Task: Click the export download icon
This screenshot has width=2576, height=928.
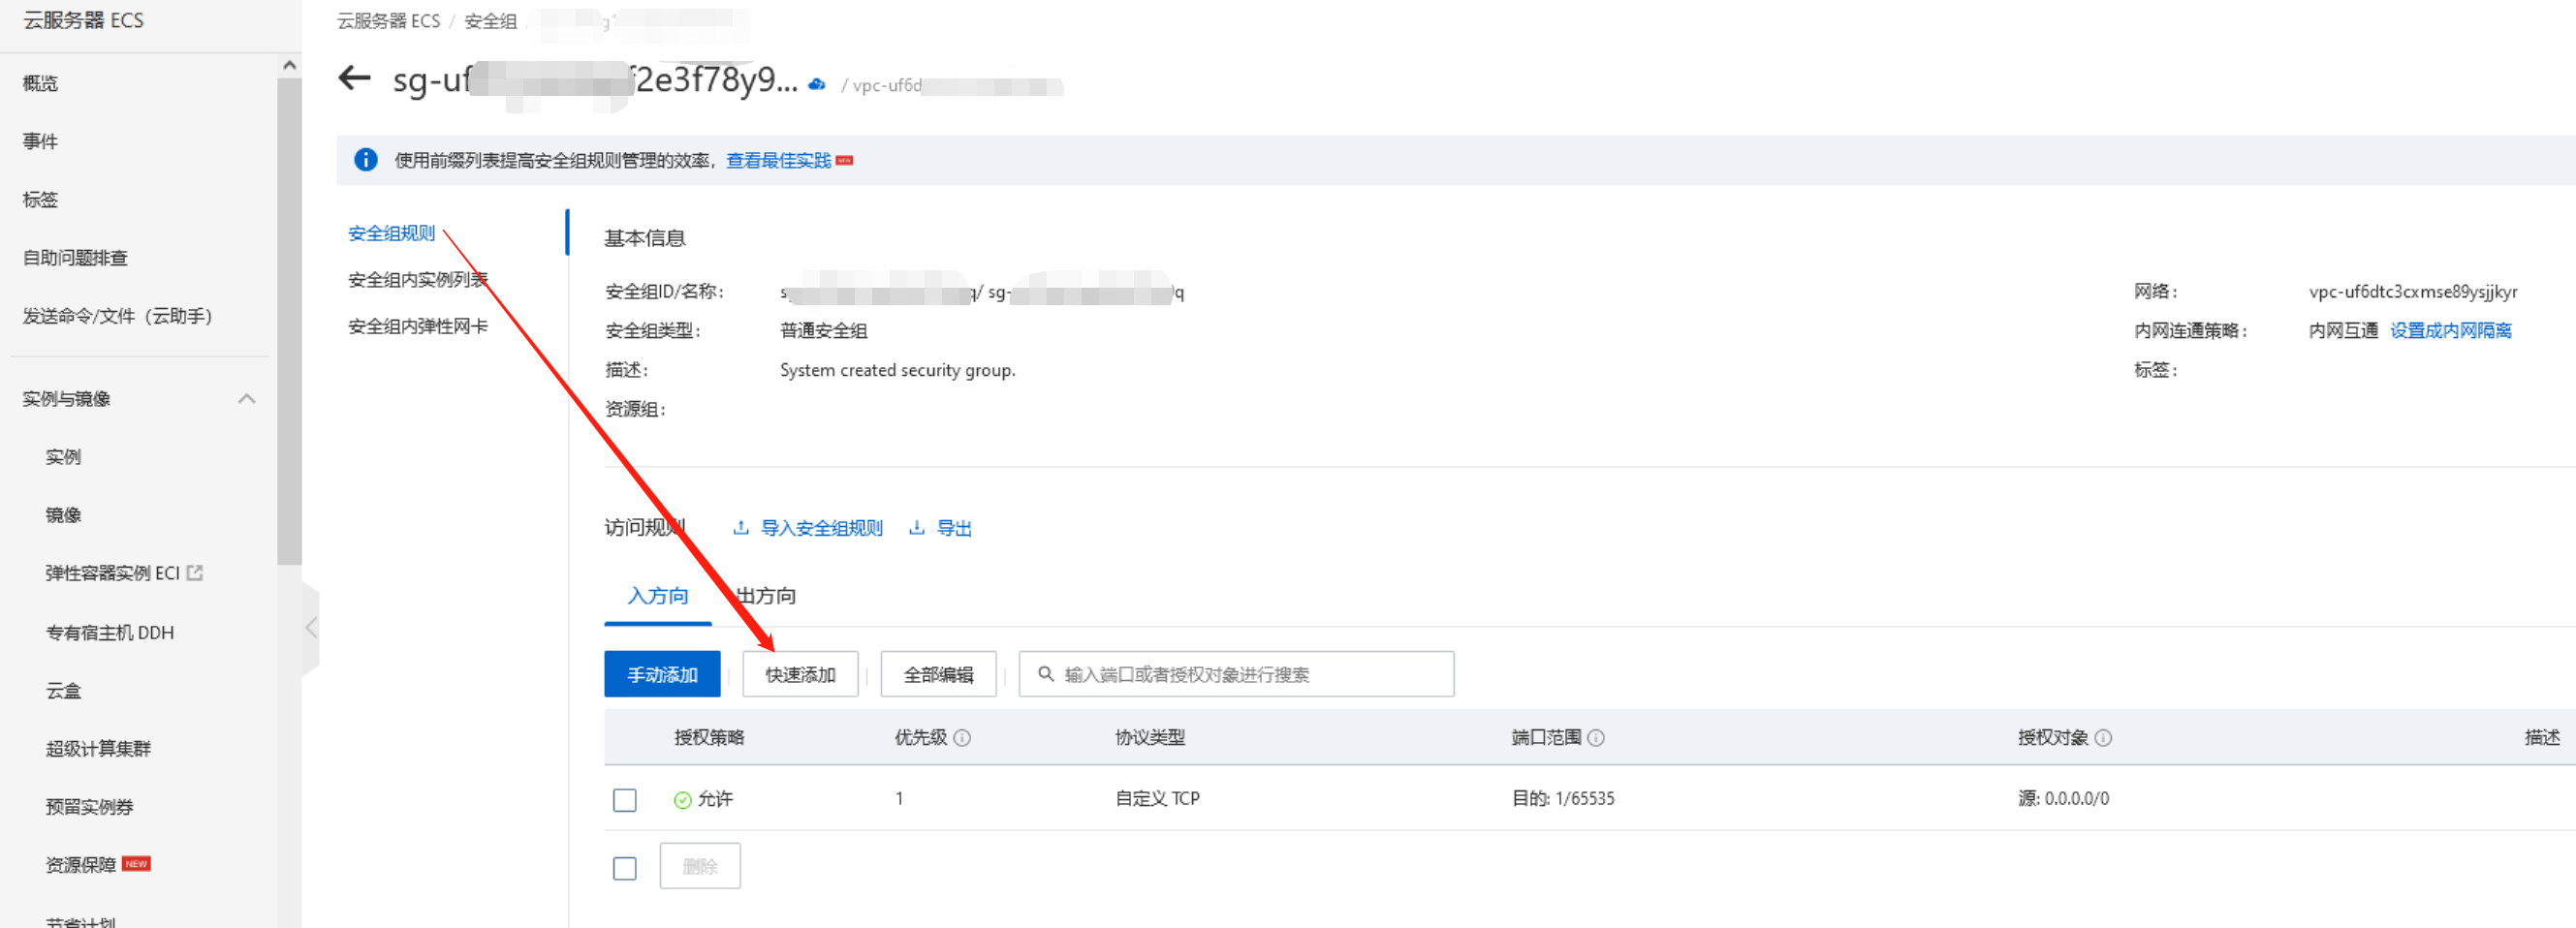Action: (x=916, y=528)
